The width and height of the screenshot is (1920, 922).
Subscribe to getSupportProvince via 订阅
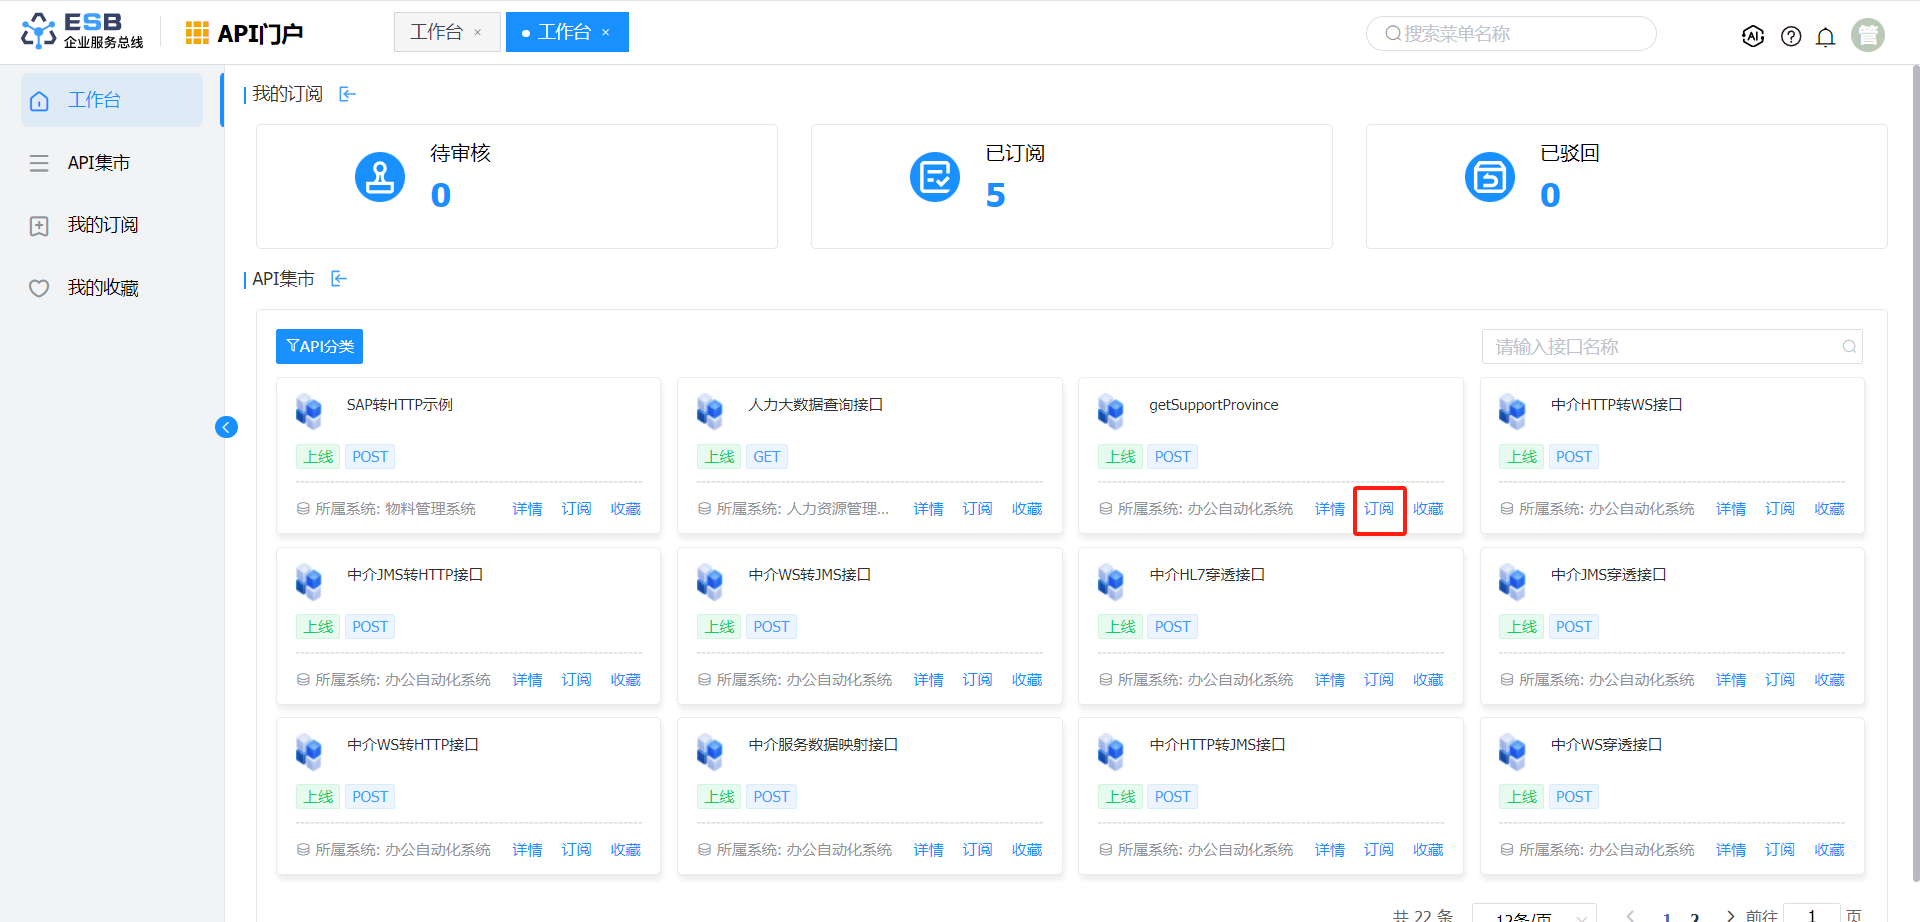point(1378,509)
